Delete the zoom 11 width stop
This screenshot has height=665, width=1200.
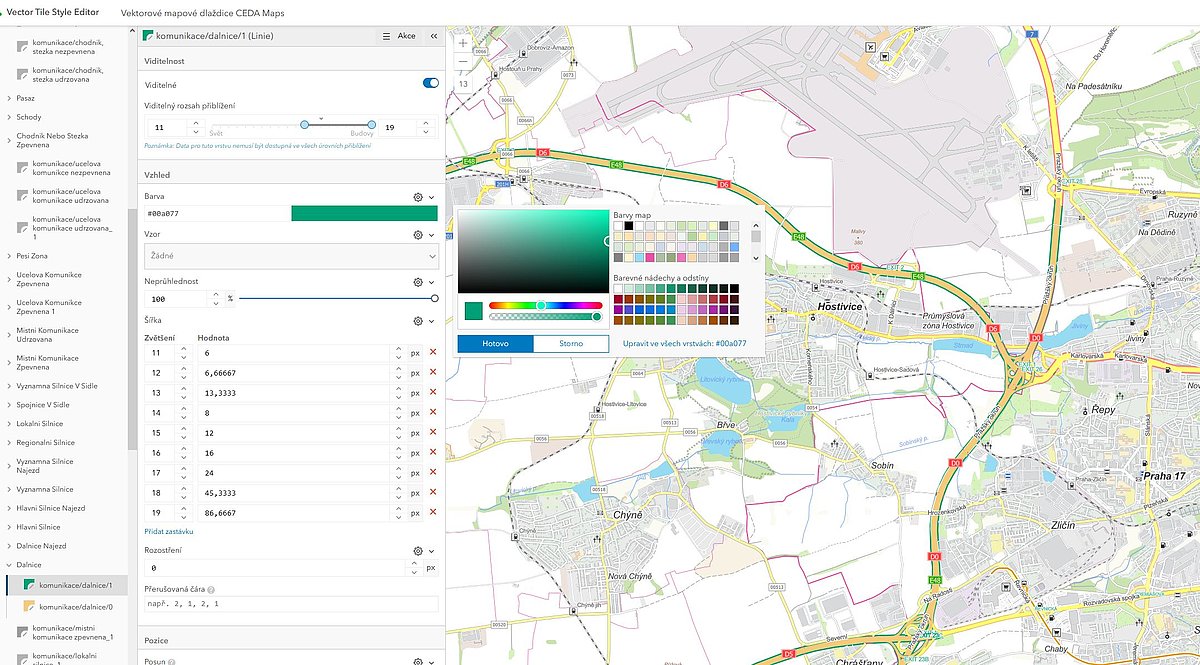(433, 353)
